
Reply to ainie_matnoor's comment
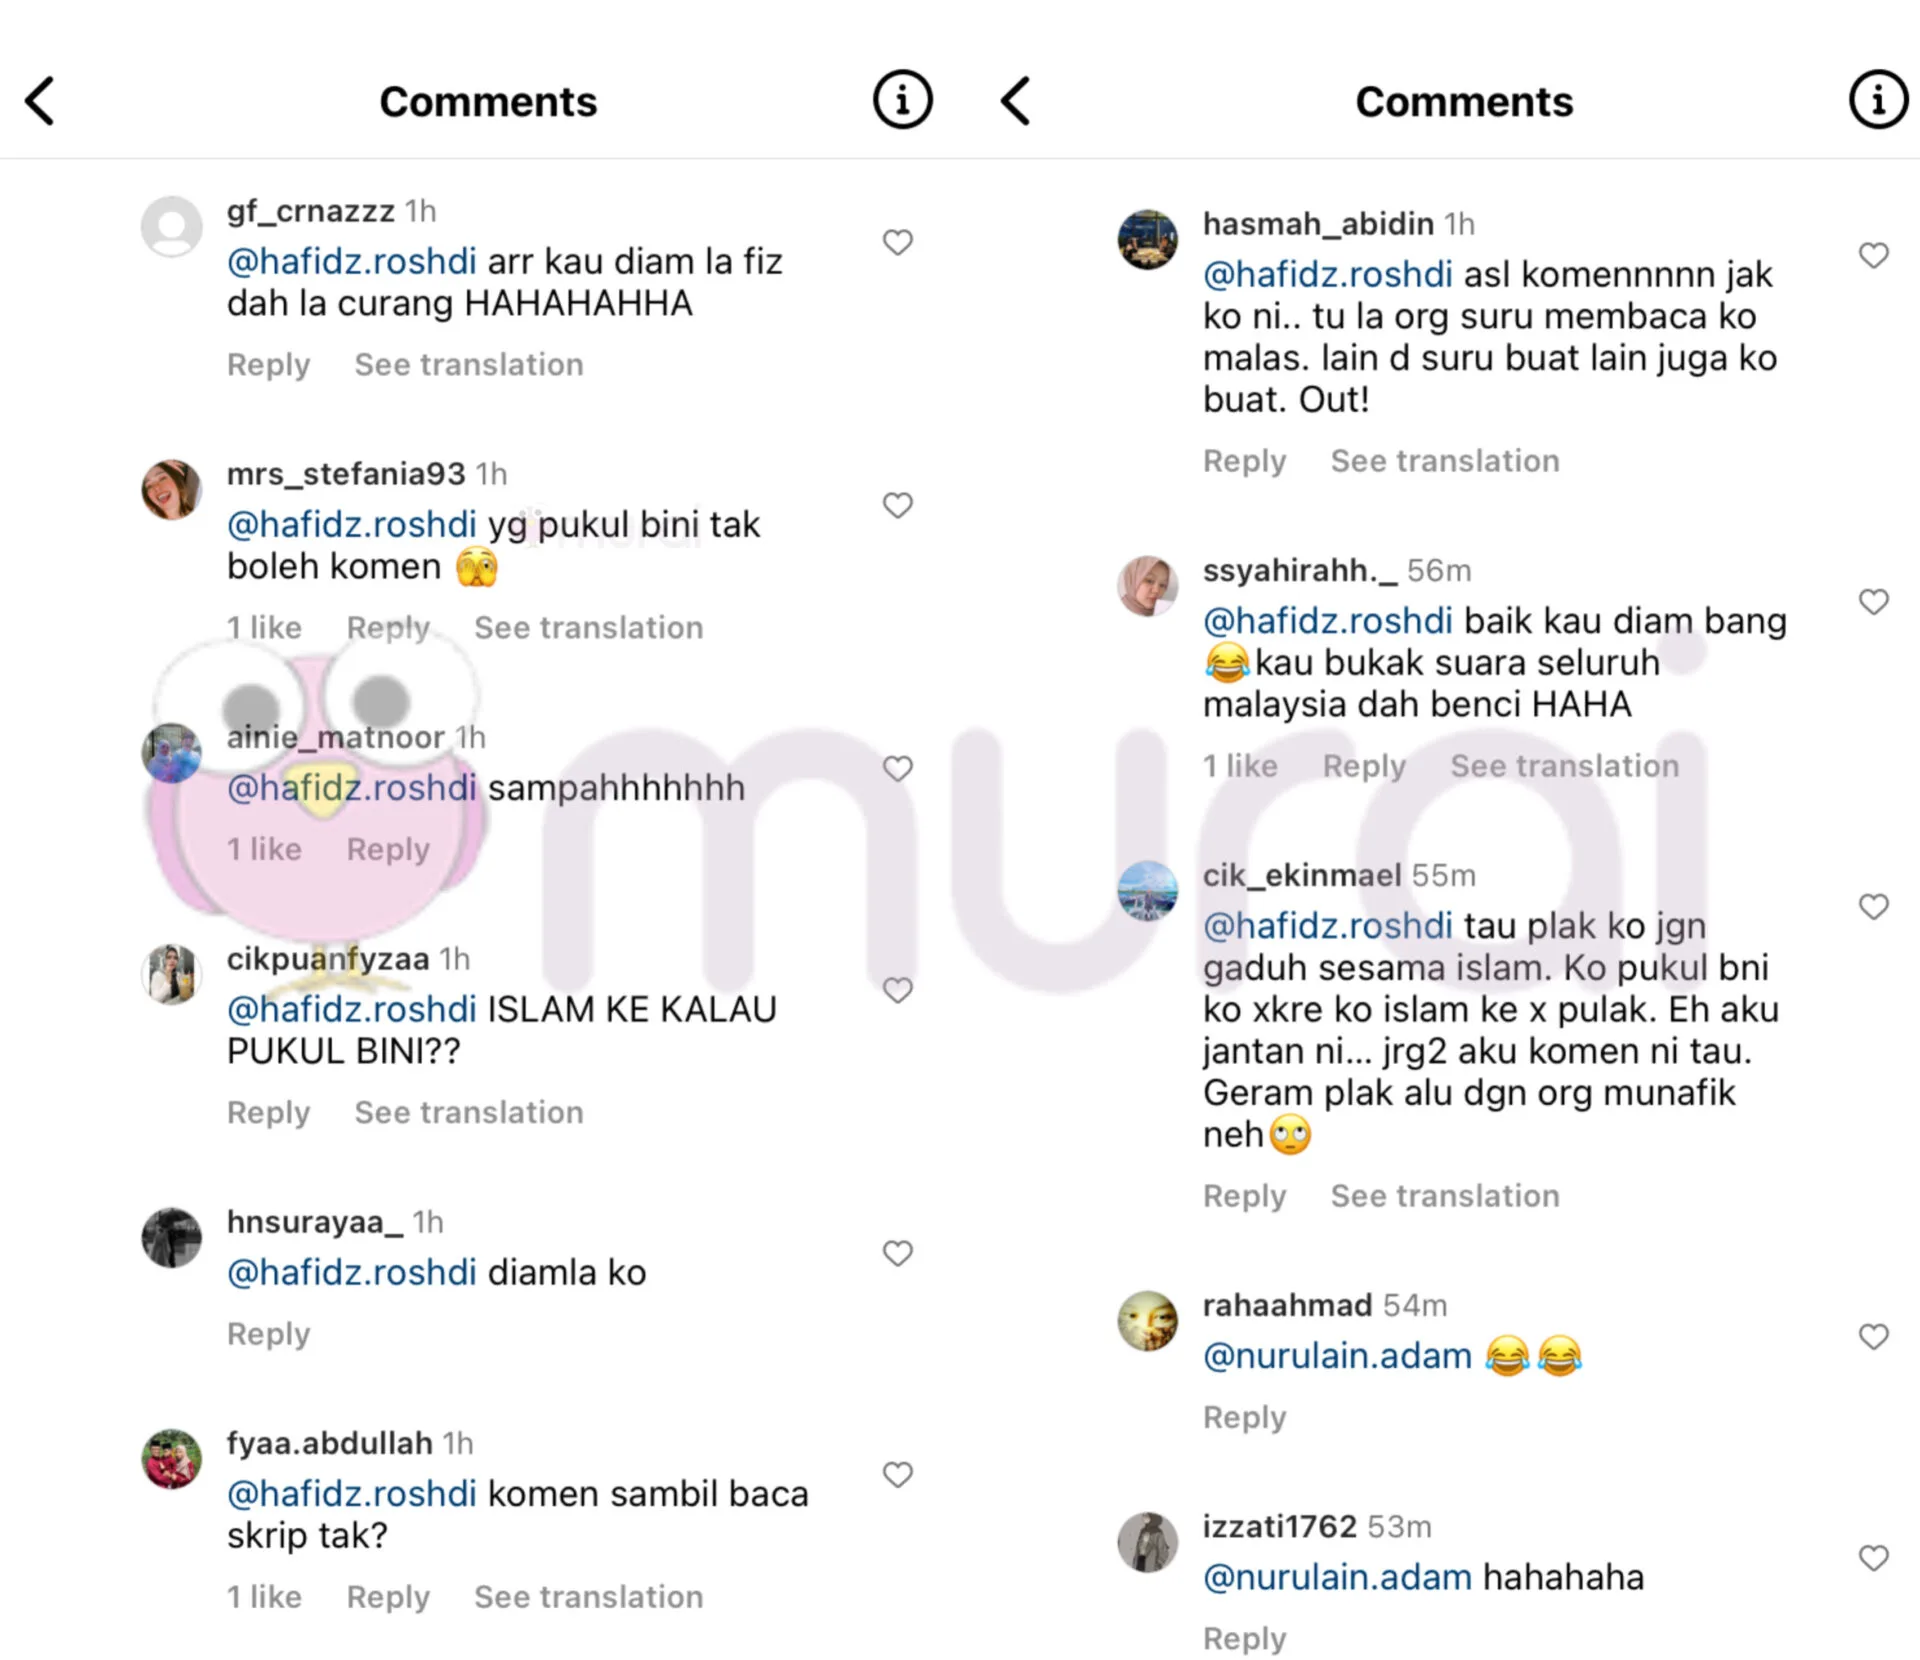(x=388, y=849)
